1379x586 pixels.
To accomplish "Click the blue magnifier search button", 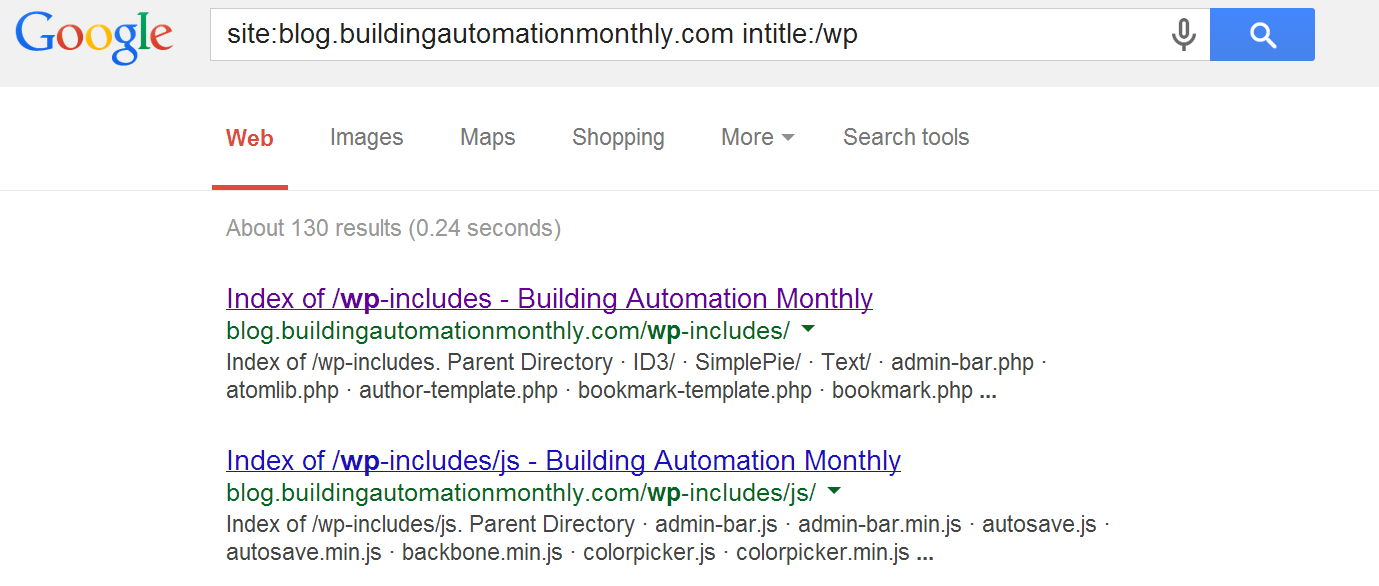I will 1262,35.
